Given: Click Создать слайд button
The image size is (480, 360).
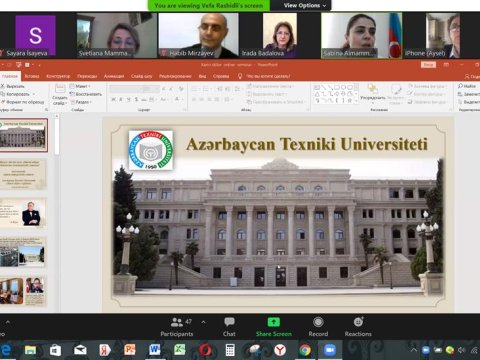Looking at the screenshot, I should click(60, 95).
